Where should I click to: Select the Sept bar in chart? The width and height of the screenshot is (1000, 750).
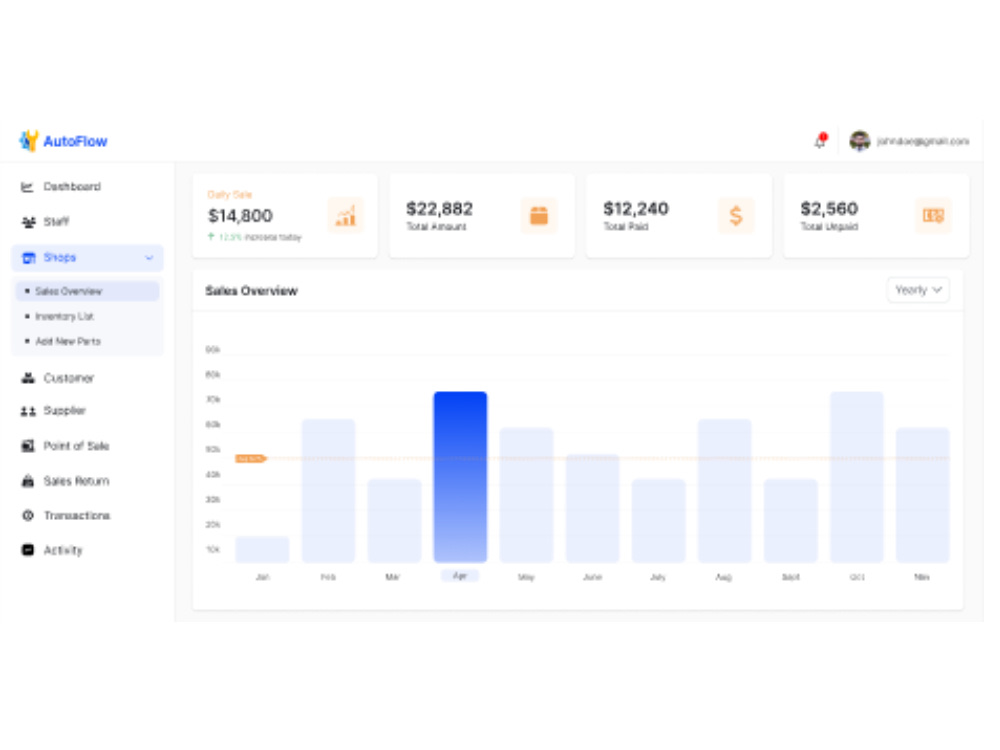click(x=791, y=520)
